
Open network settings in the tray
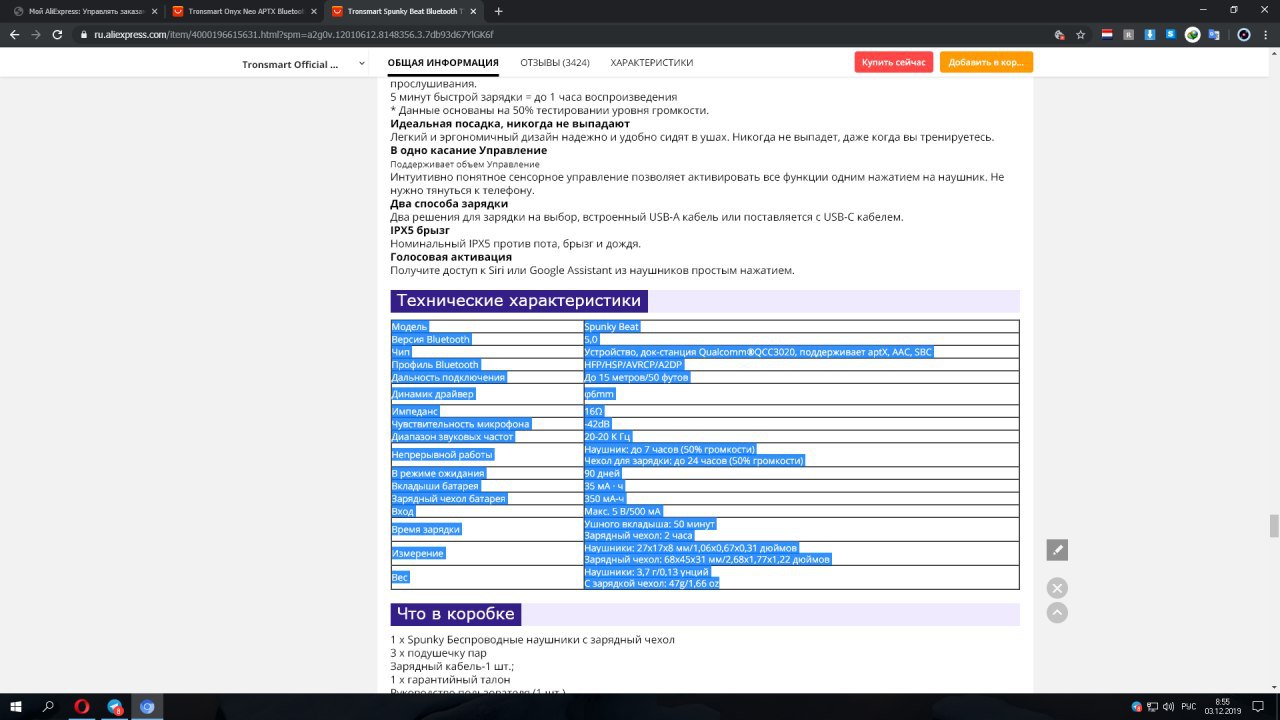point(1152,706)
